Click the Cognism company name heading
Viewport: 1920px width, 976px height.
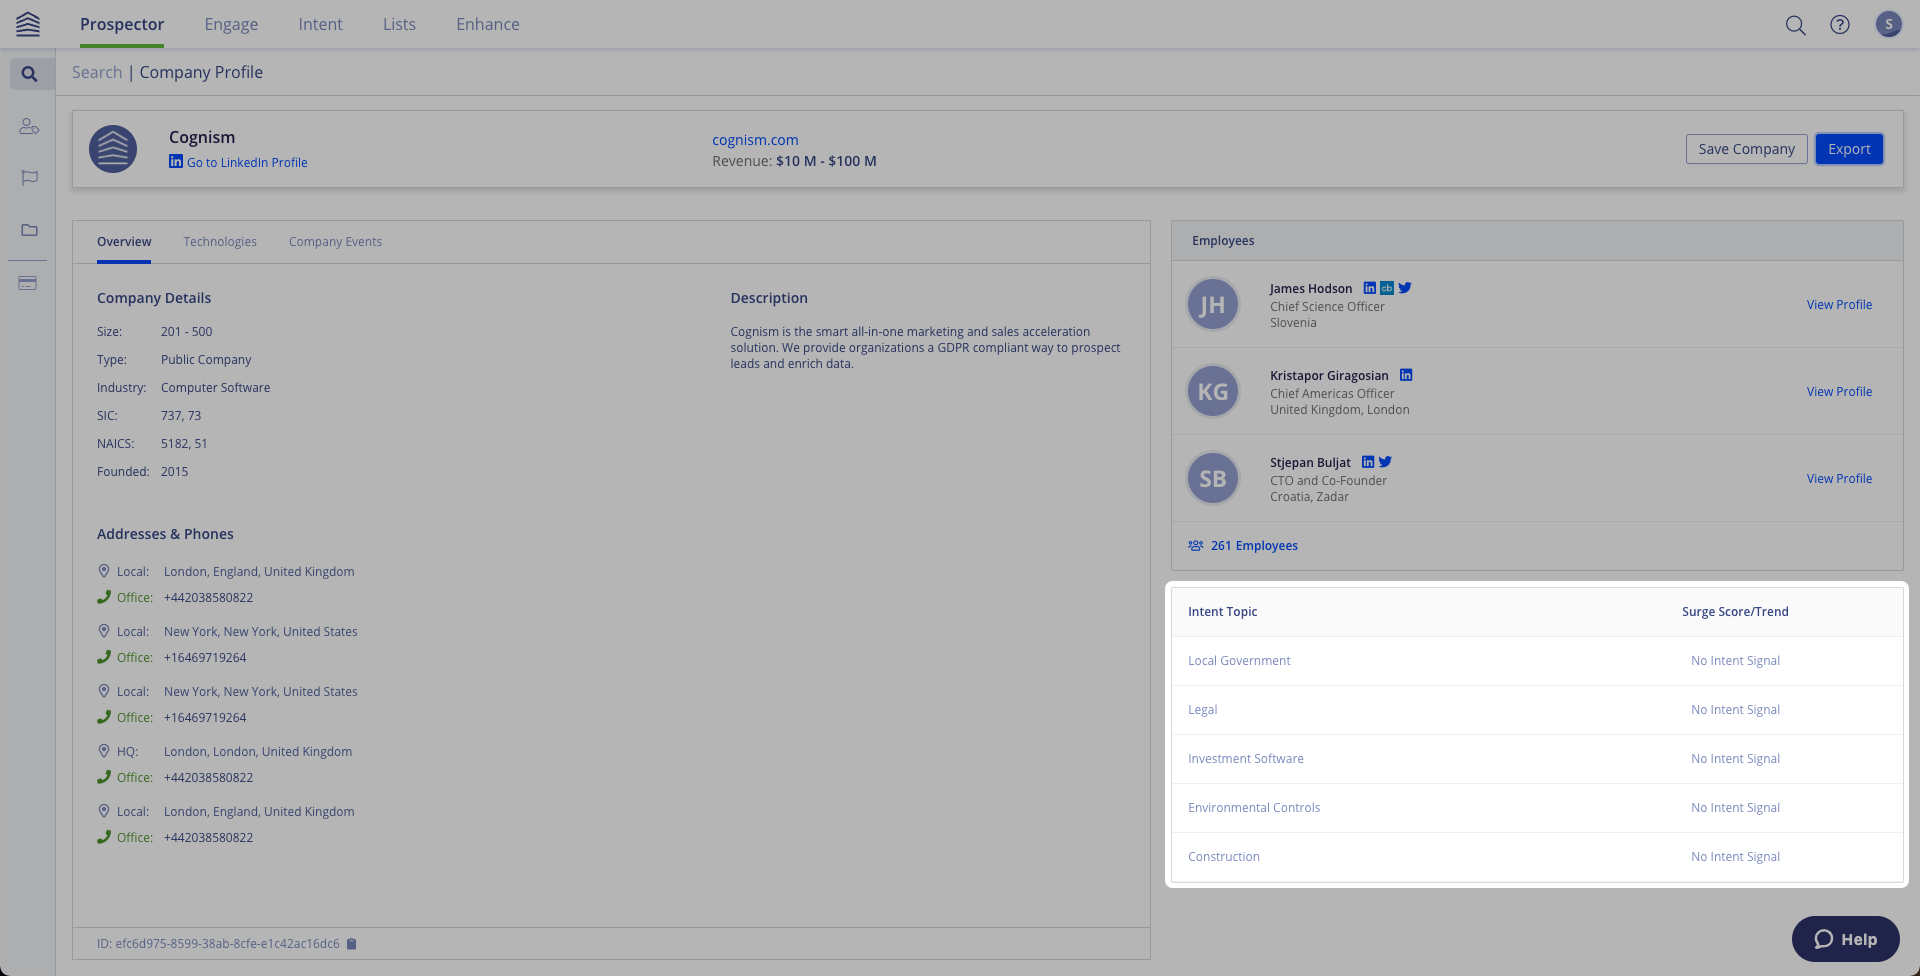[202, 137]
